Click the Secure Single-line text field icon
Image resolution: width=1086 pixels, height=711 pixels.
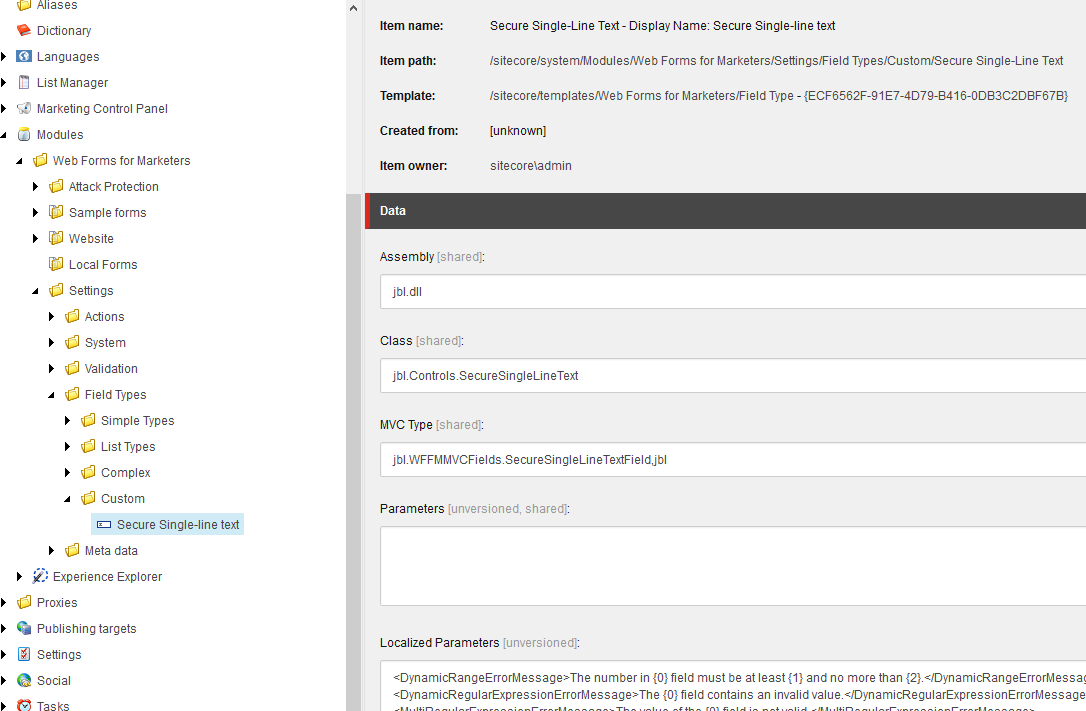click(104, 525)
